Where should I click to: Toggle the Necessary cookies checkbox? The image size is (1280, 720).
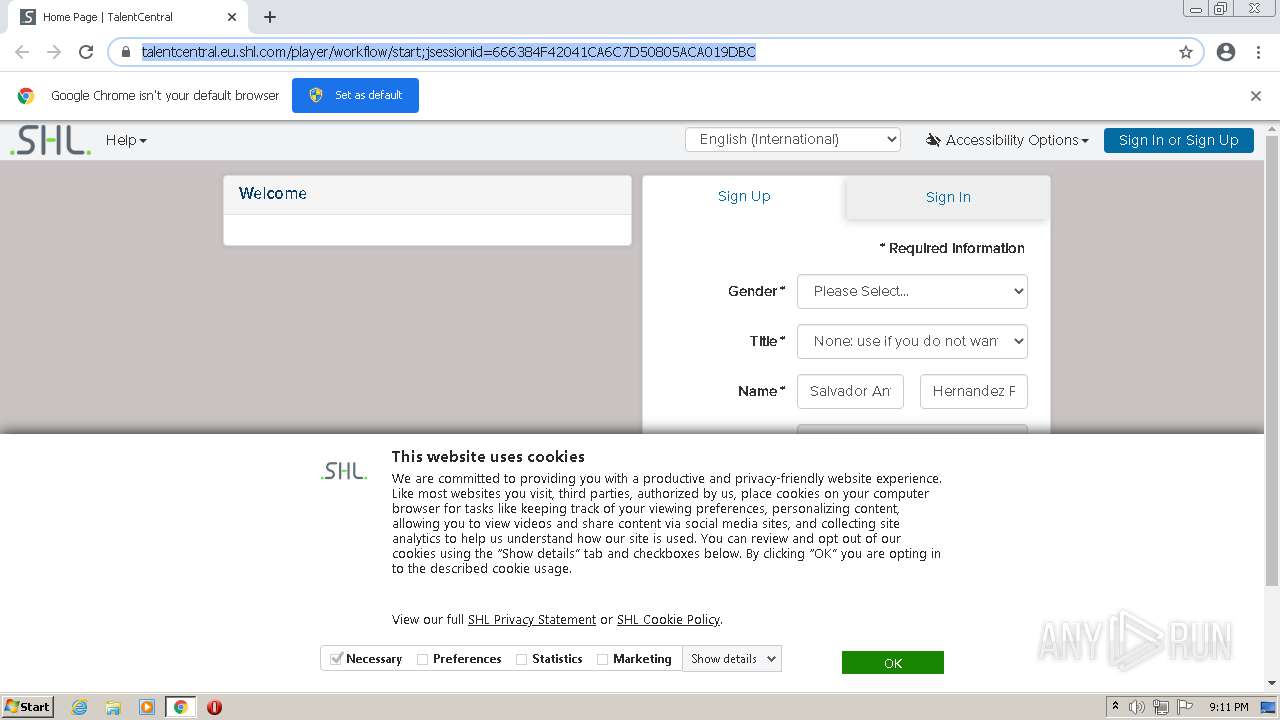pos(337,659)
